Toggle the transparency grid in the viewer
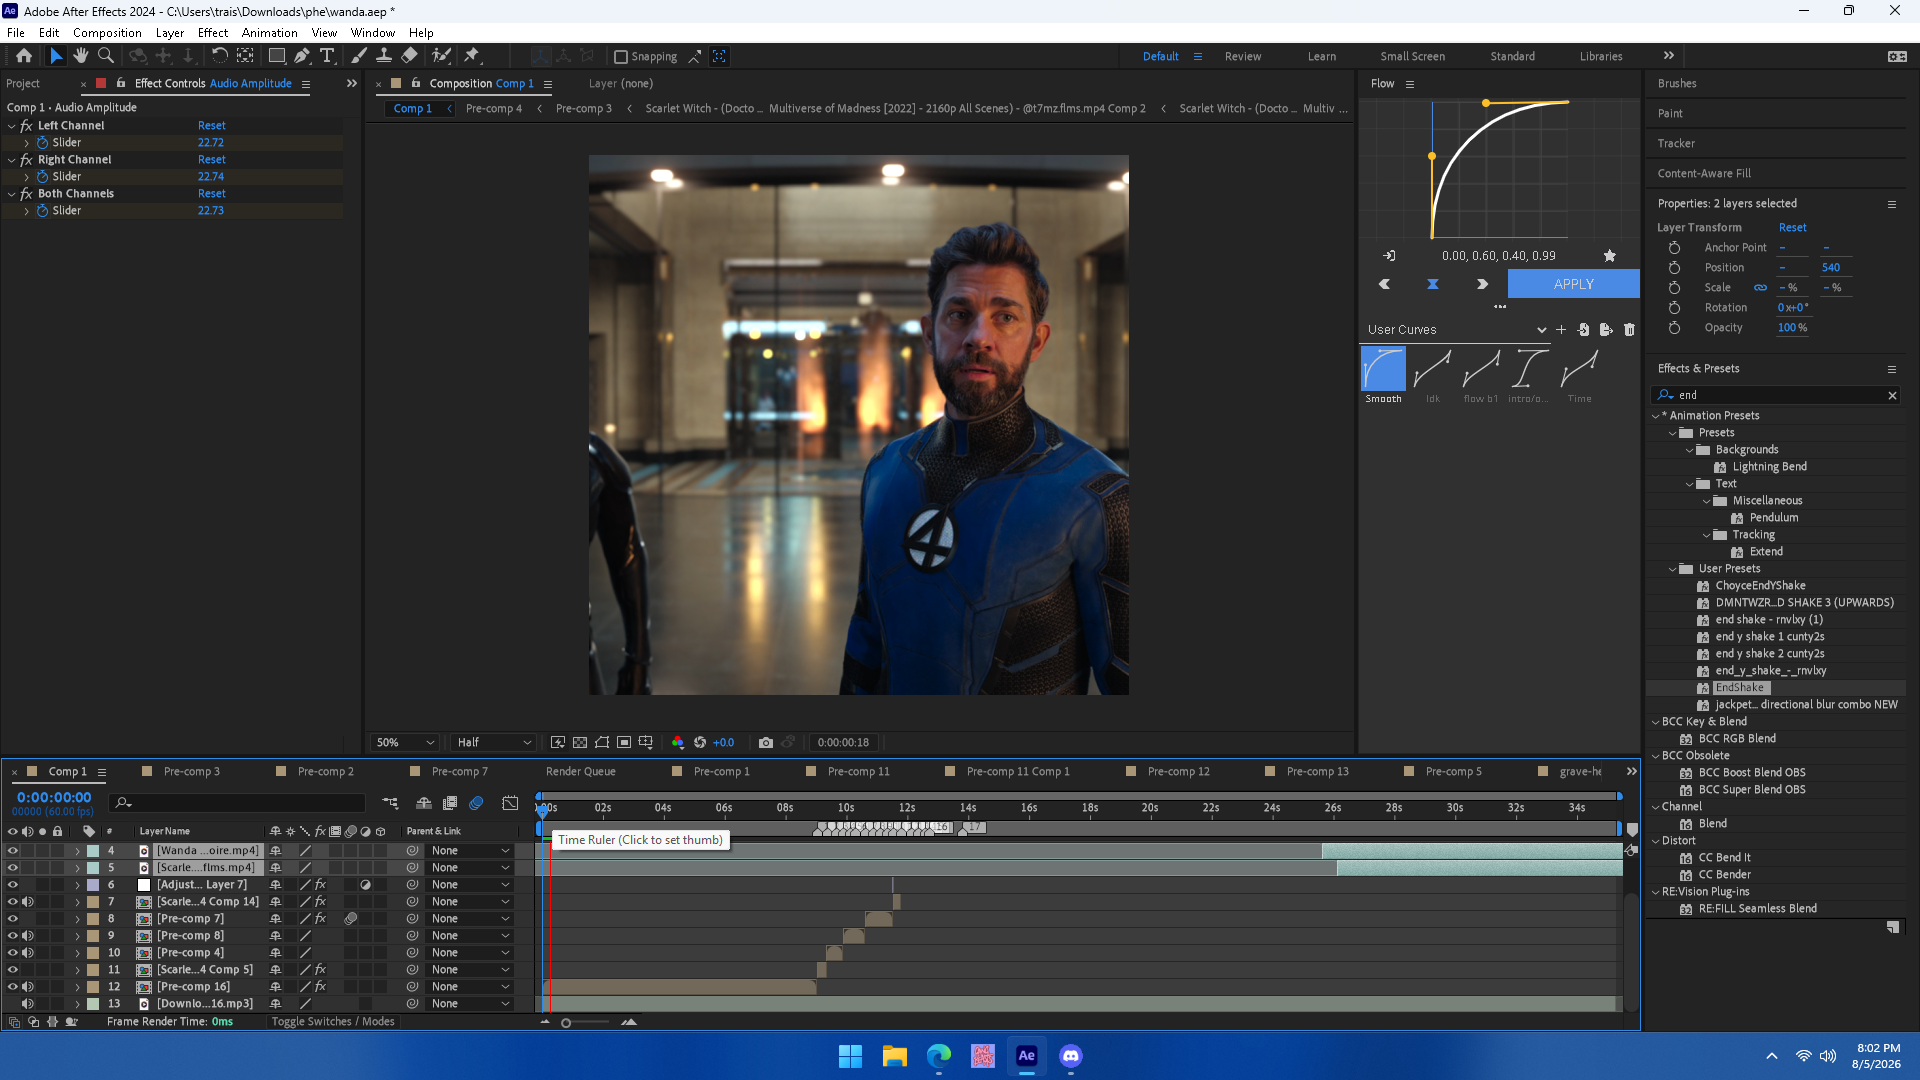The height and width of the screenshot is (1080, 1920). coord(580,742)
